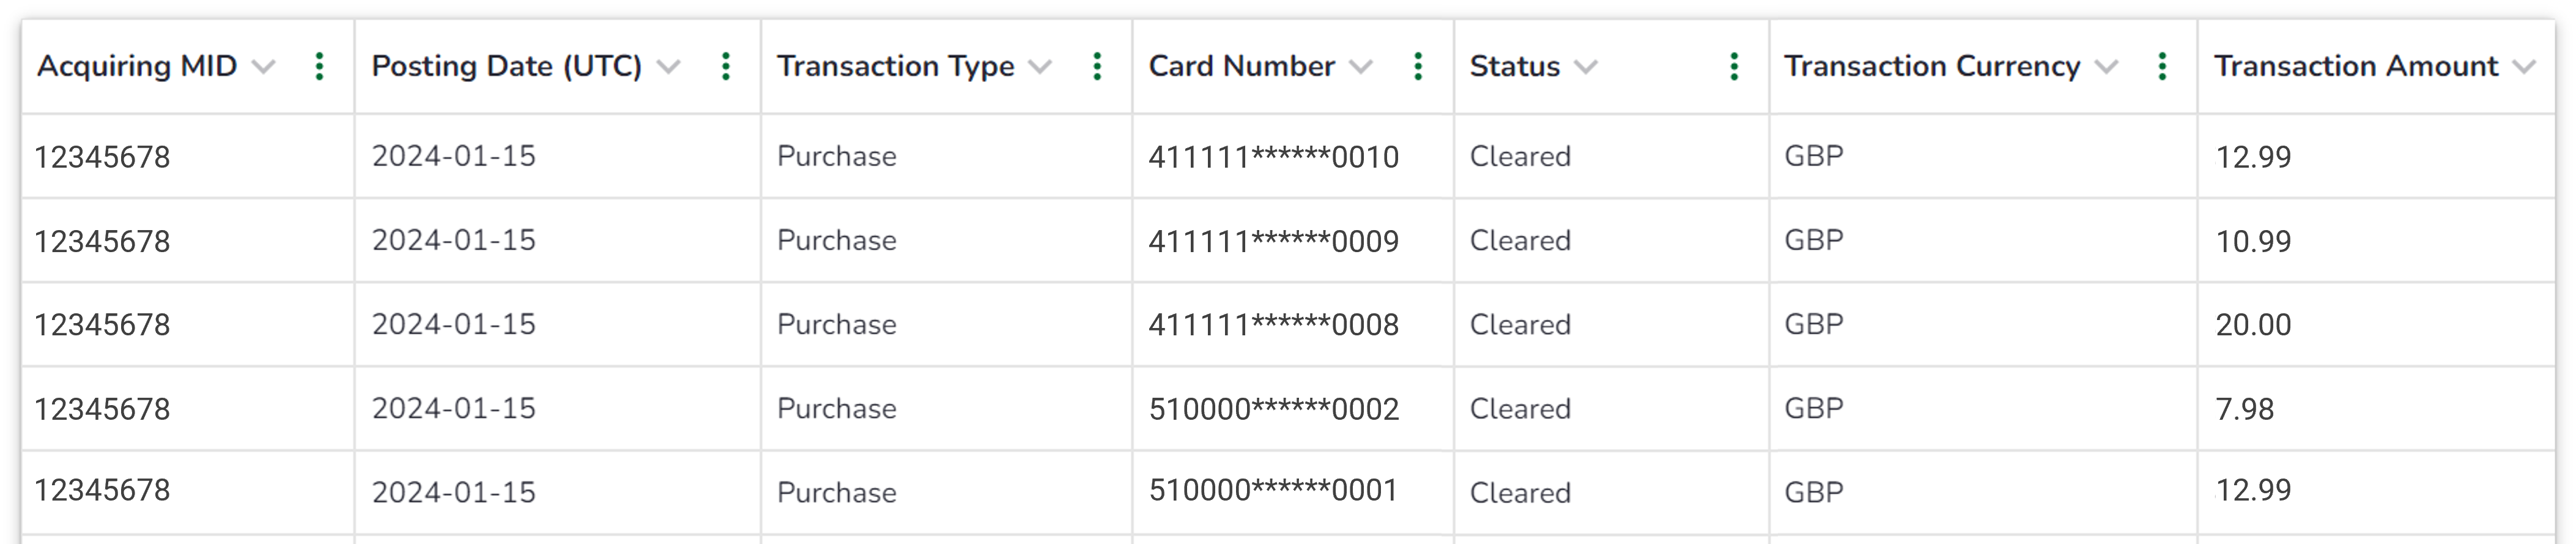Select card 510000******0002 row cell

tap(1273, 409)
